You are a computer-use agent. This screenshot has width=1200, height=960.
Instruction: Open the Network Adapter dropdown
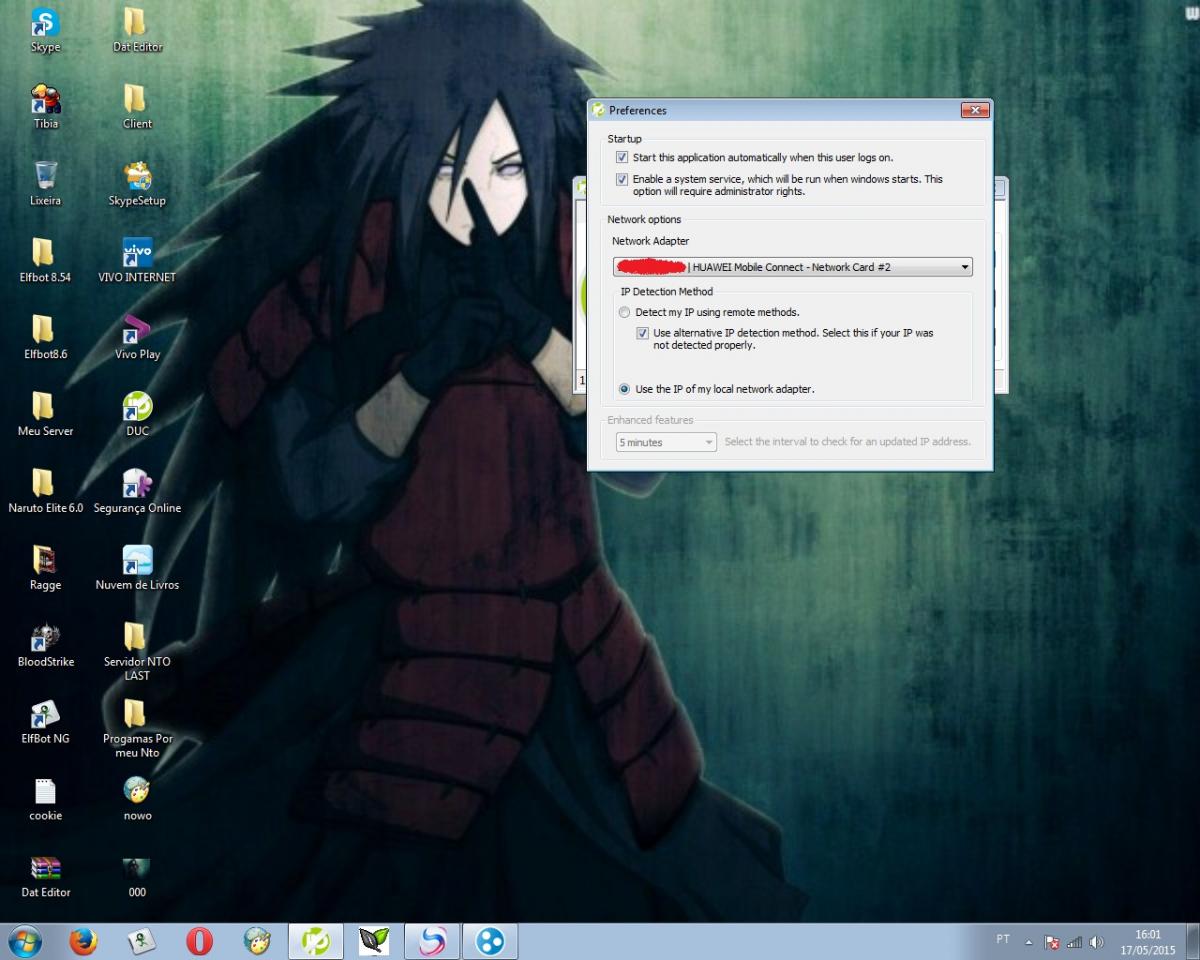(792, 267)
